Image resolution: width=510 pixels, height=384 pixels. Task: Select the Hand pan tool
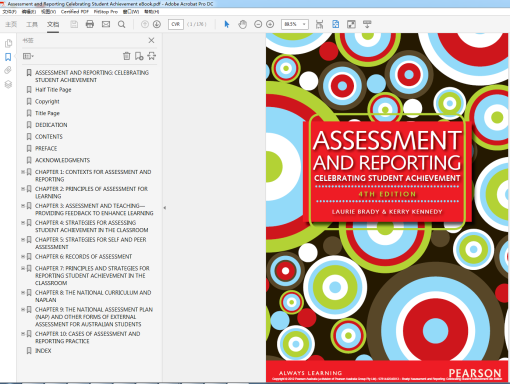[243, 24]
